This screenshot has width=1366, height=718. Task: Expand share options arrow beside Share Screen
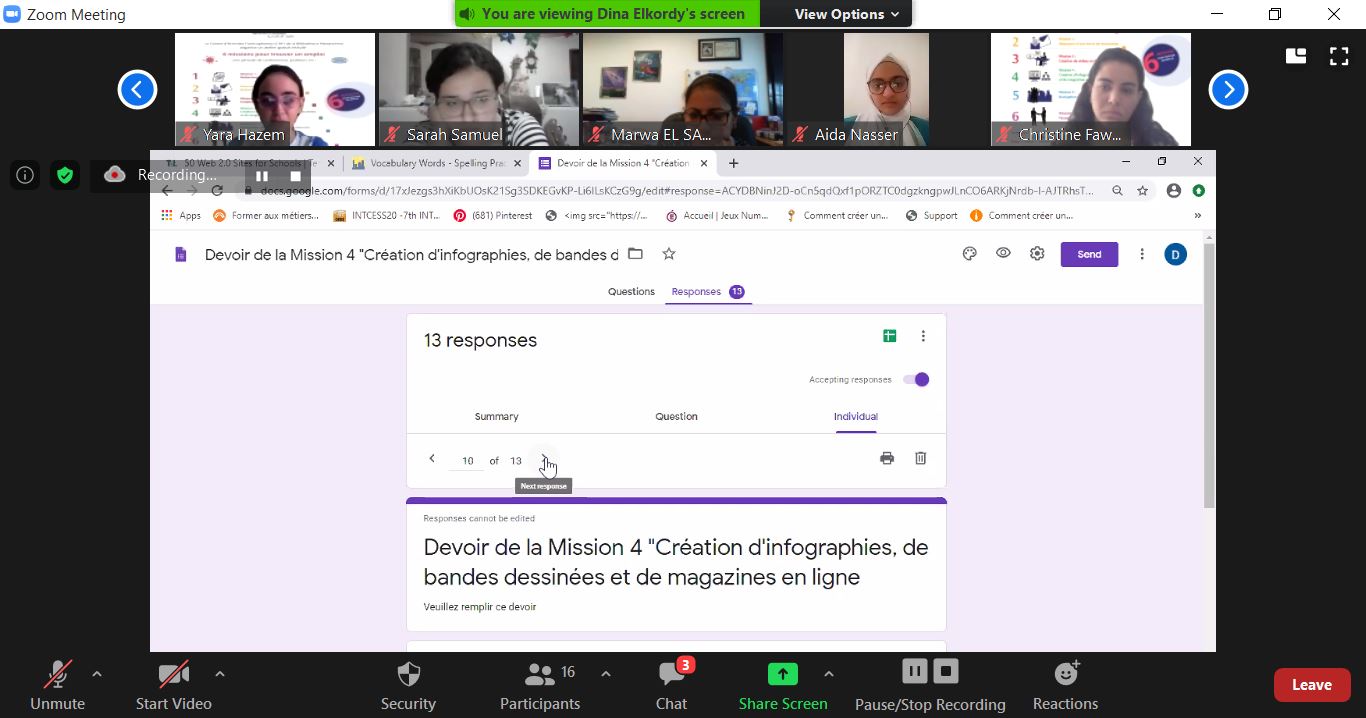click(x=828, y=674)
